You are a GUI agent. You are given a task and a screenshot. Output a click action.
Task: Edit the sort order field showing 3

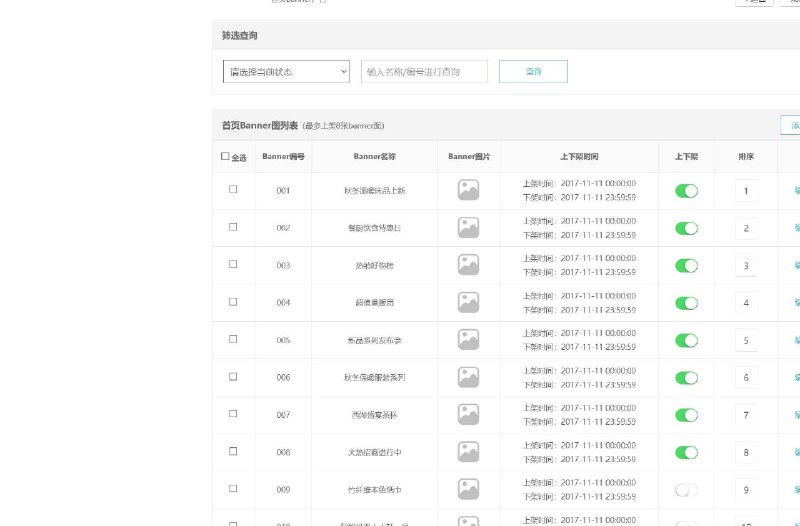tap(746, 266)
